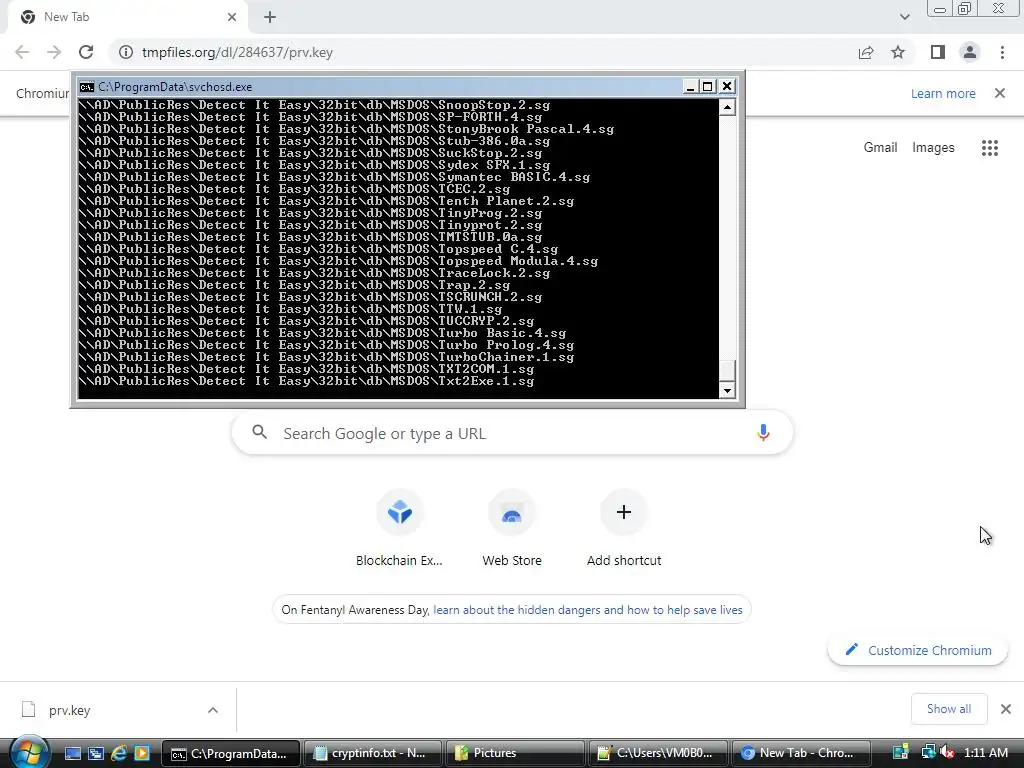This screenshot has width=1024, height=768.
Task: Click the network tray icon
Action: [x=927, y=752]
